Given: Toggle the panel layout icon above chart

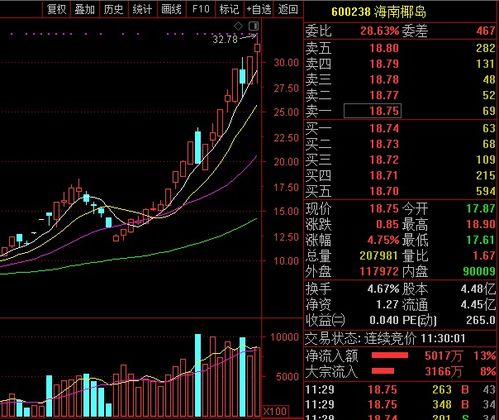Looking at the screenshot, I should point(254,26).
